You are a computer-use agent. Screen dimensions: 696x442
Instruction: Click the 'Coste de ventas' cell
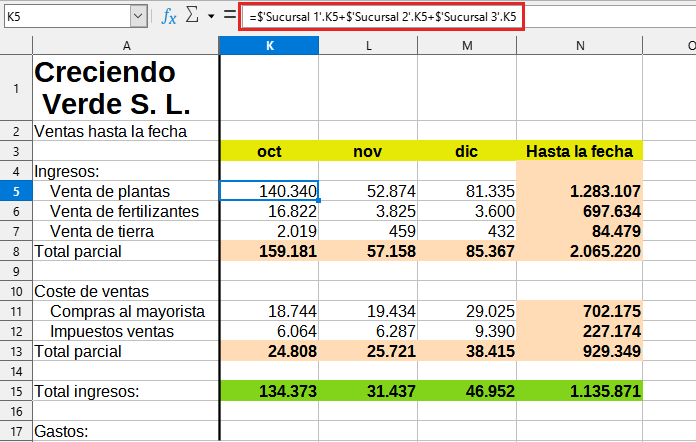pyautogui.click(x=126, y=291)
